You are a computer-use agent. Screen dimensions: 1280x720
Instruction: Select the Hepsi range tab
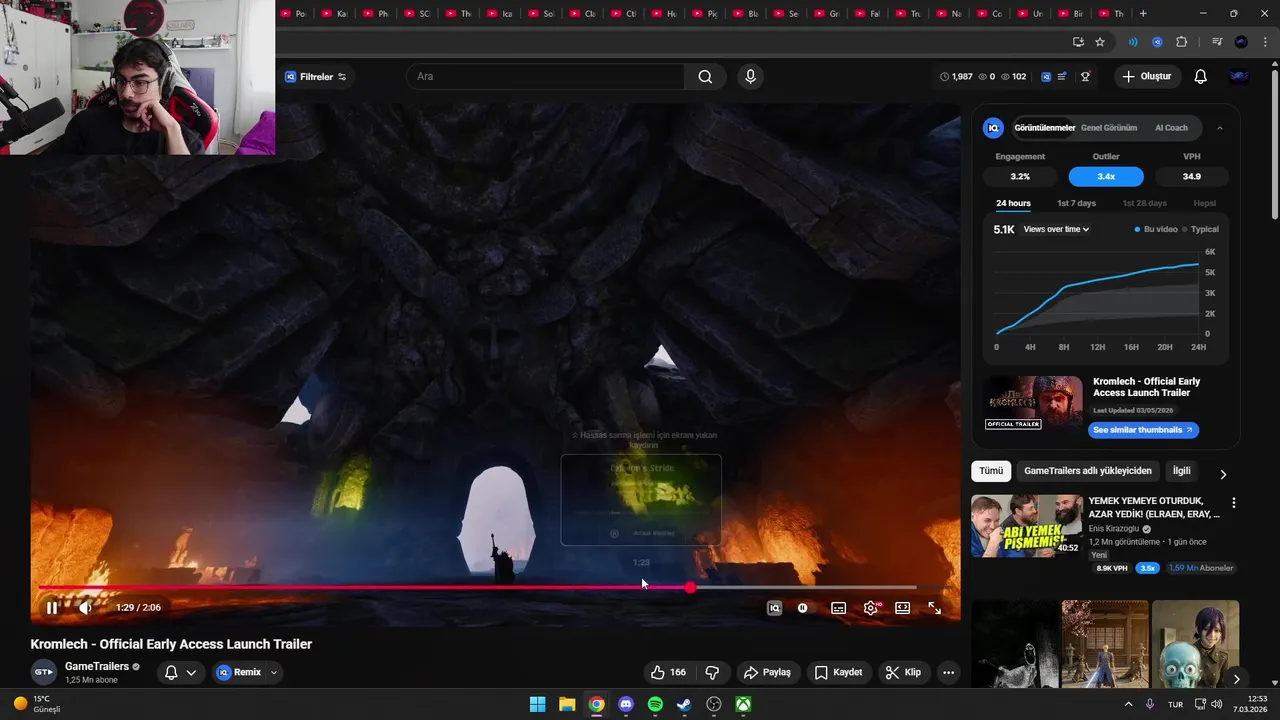coord(1204,204)
